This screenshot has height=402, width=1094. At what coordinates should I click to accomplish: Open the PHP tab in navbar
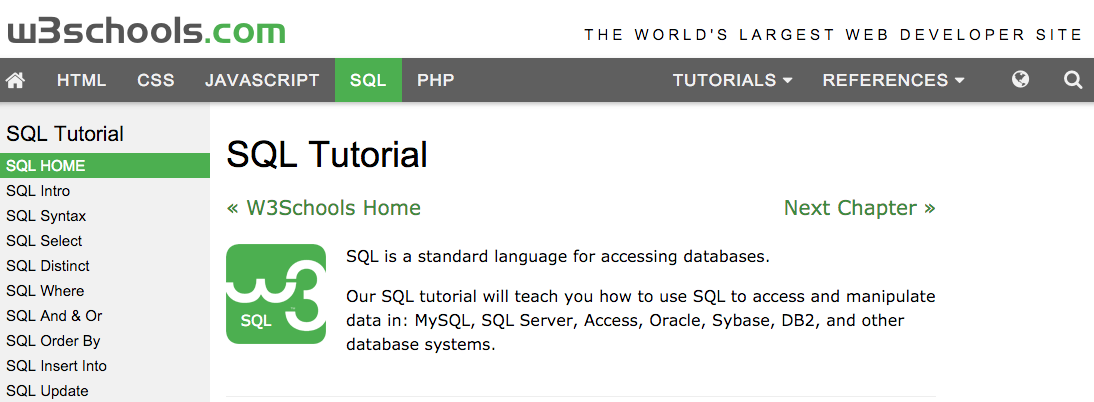click(435, 80)
